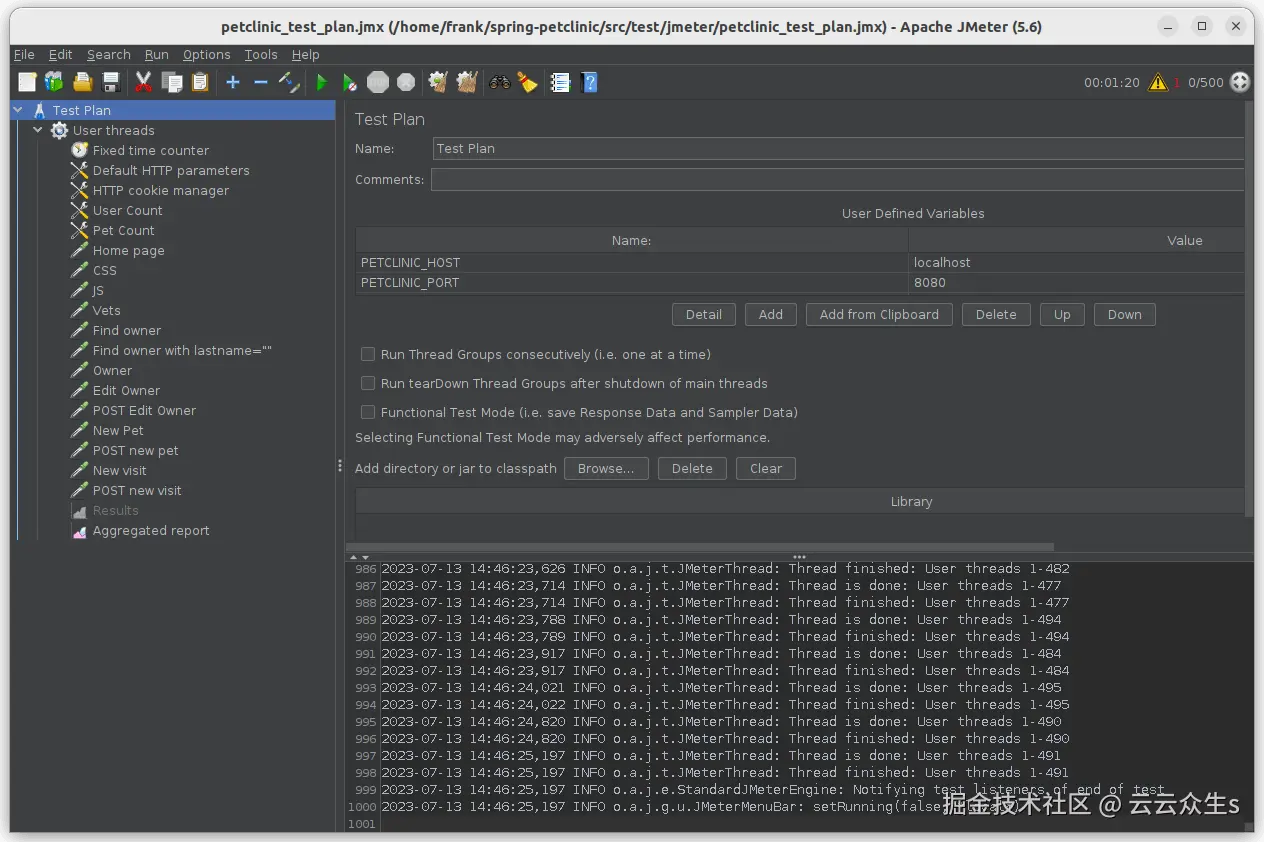1264x842 pixels.
Task: Open Help with question mark icon
Action: pos(589,83)
